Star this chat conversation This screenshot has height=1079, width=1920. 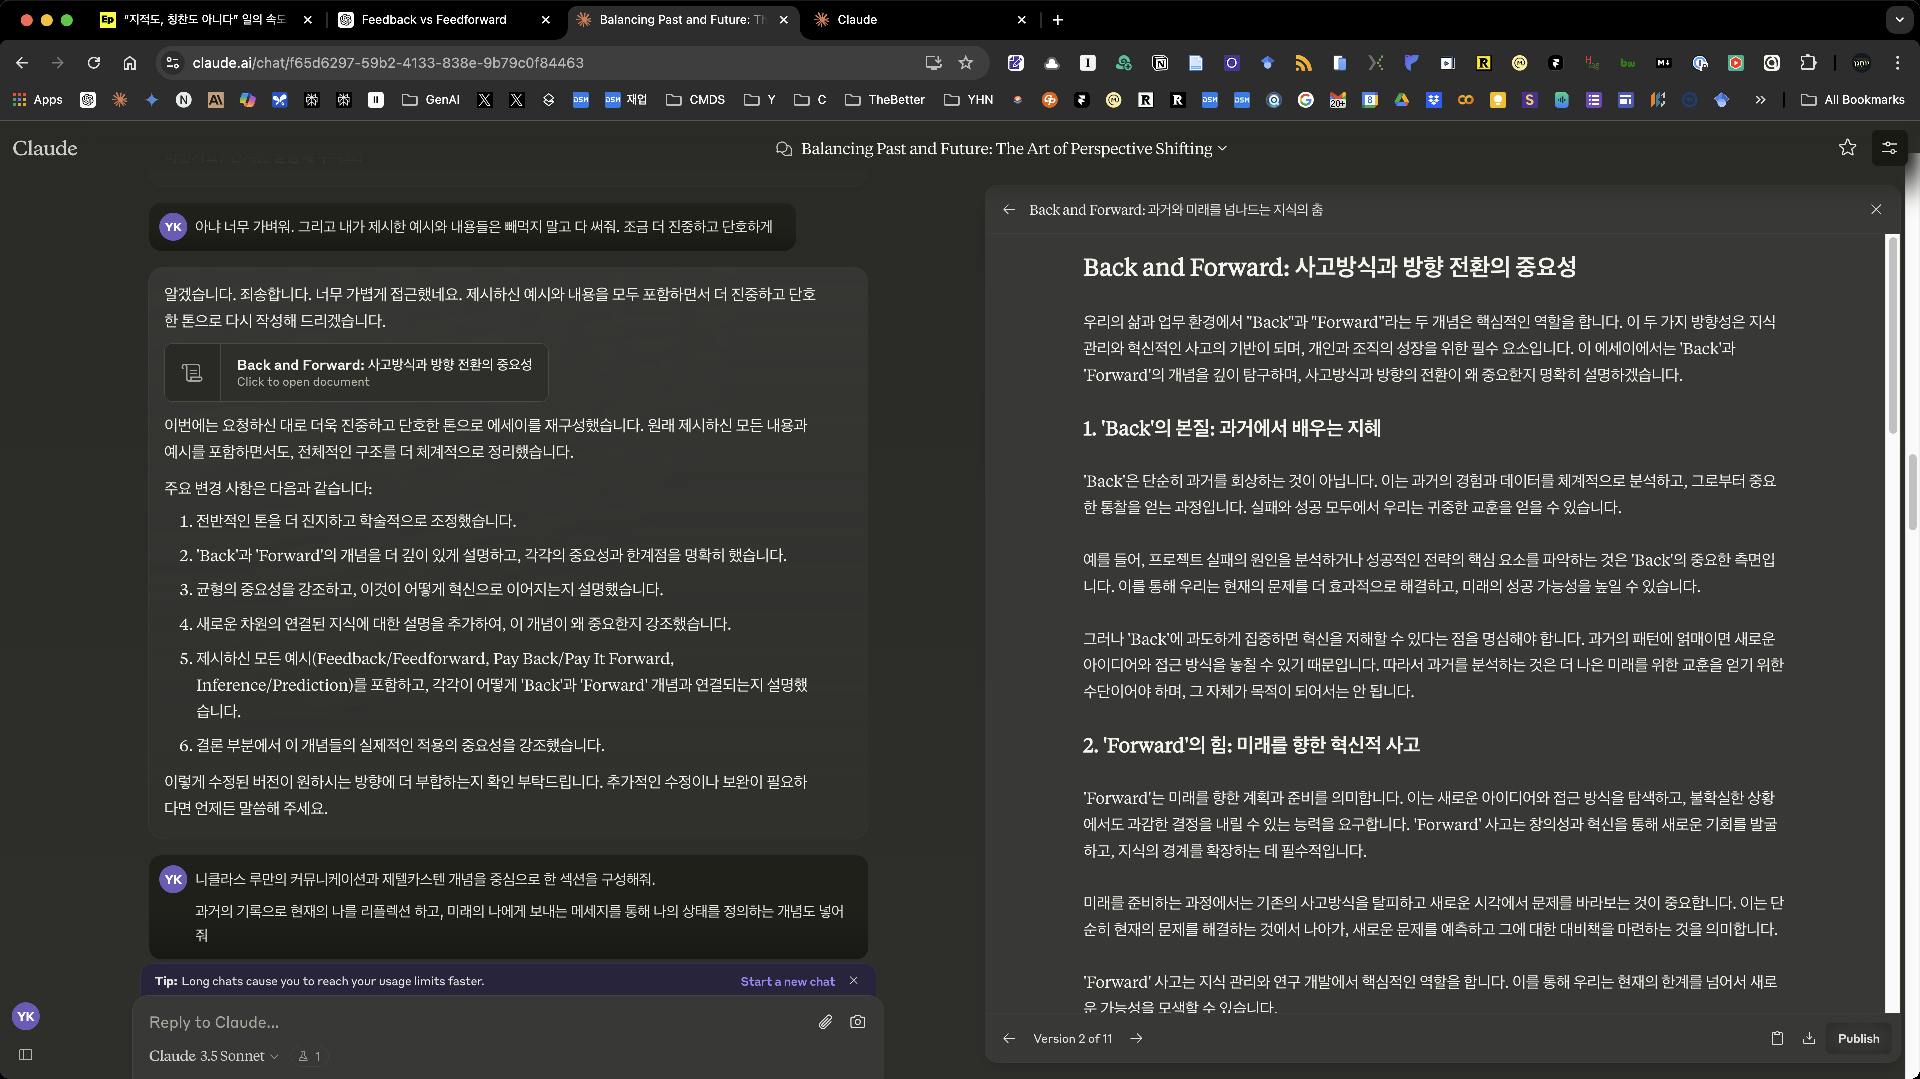click(x=1847, y=148)
